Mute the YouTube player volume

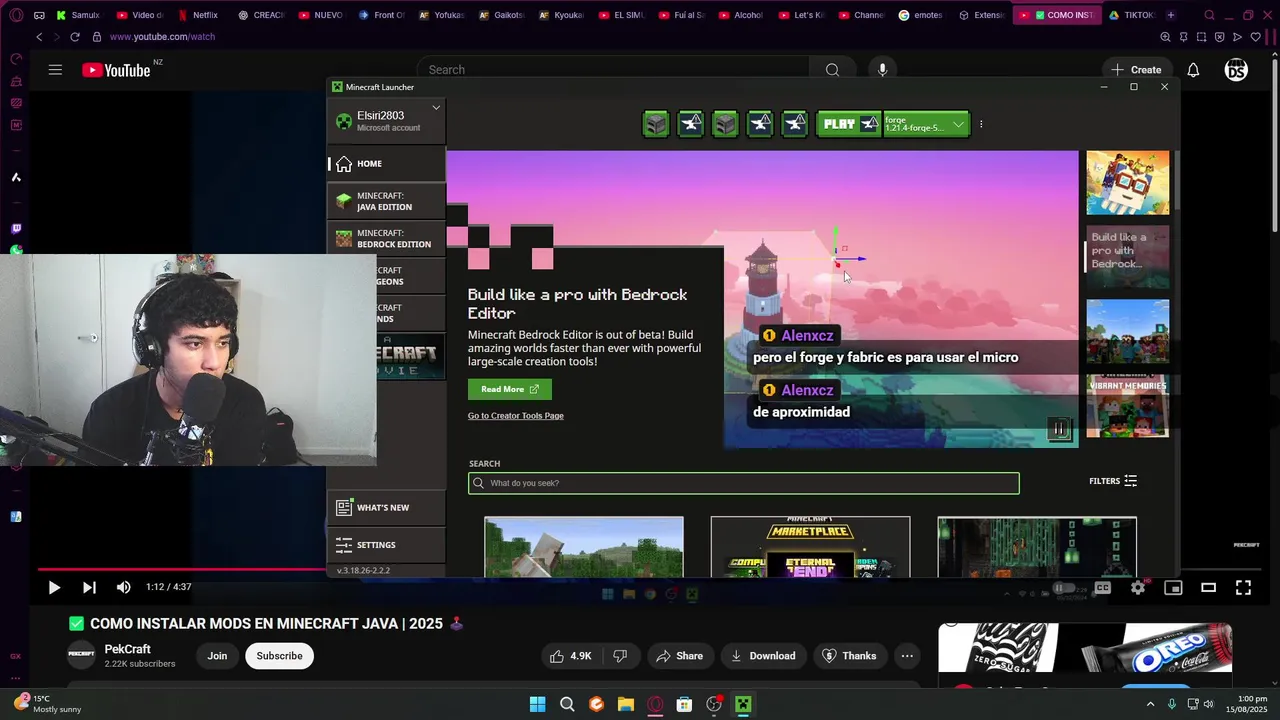(124, 588)
